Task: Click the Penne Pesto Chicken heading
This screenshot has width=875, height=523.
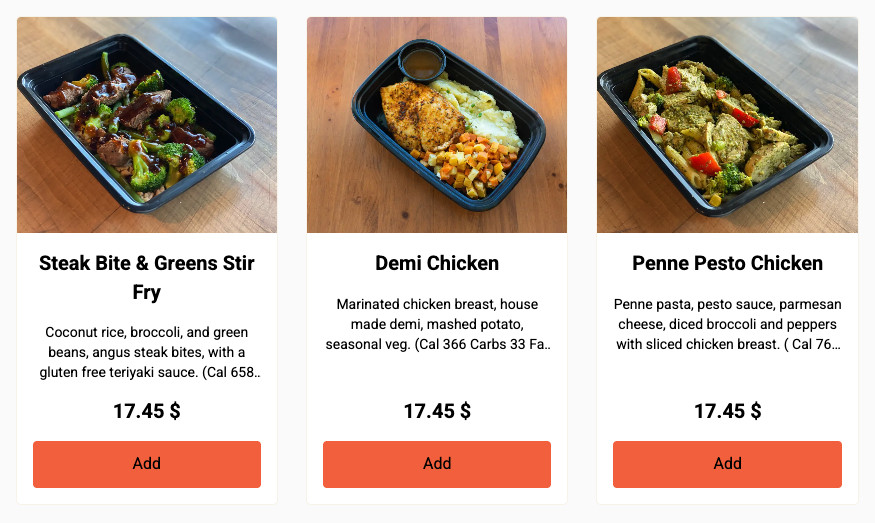Action: click(727, 264)
